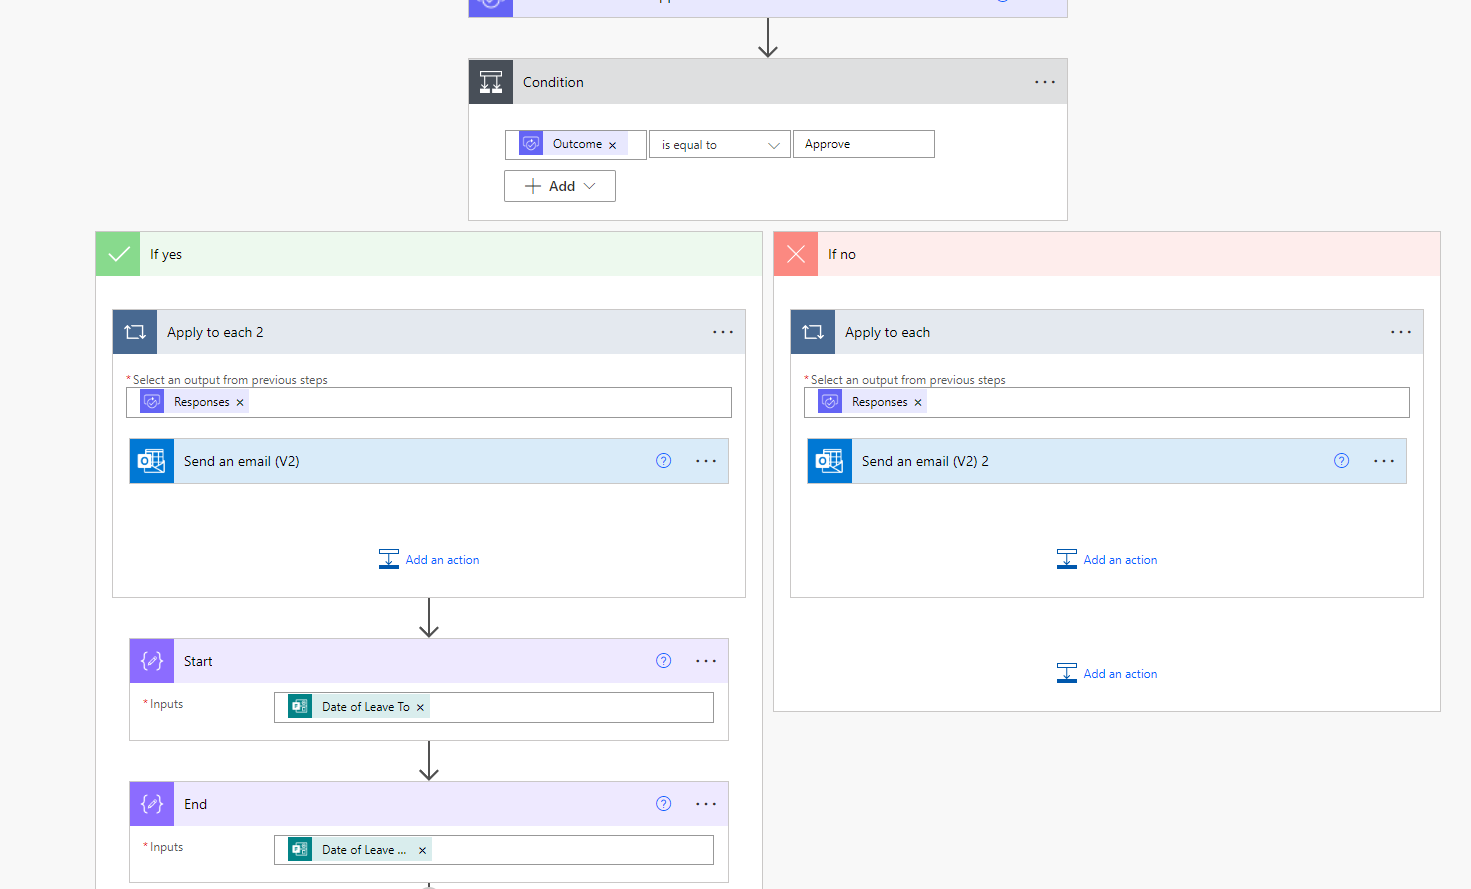Click the Forms icon inside the Outcome token

[529, 143]
